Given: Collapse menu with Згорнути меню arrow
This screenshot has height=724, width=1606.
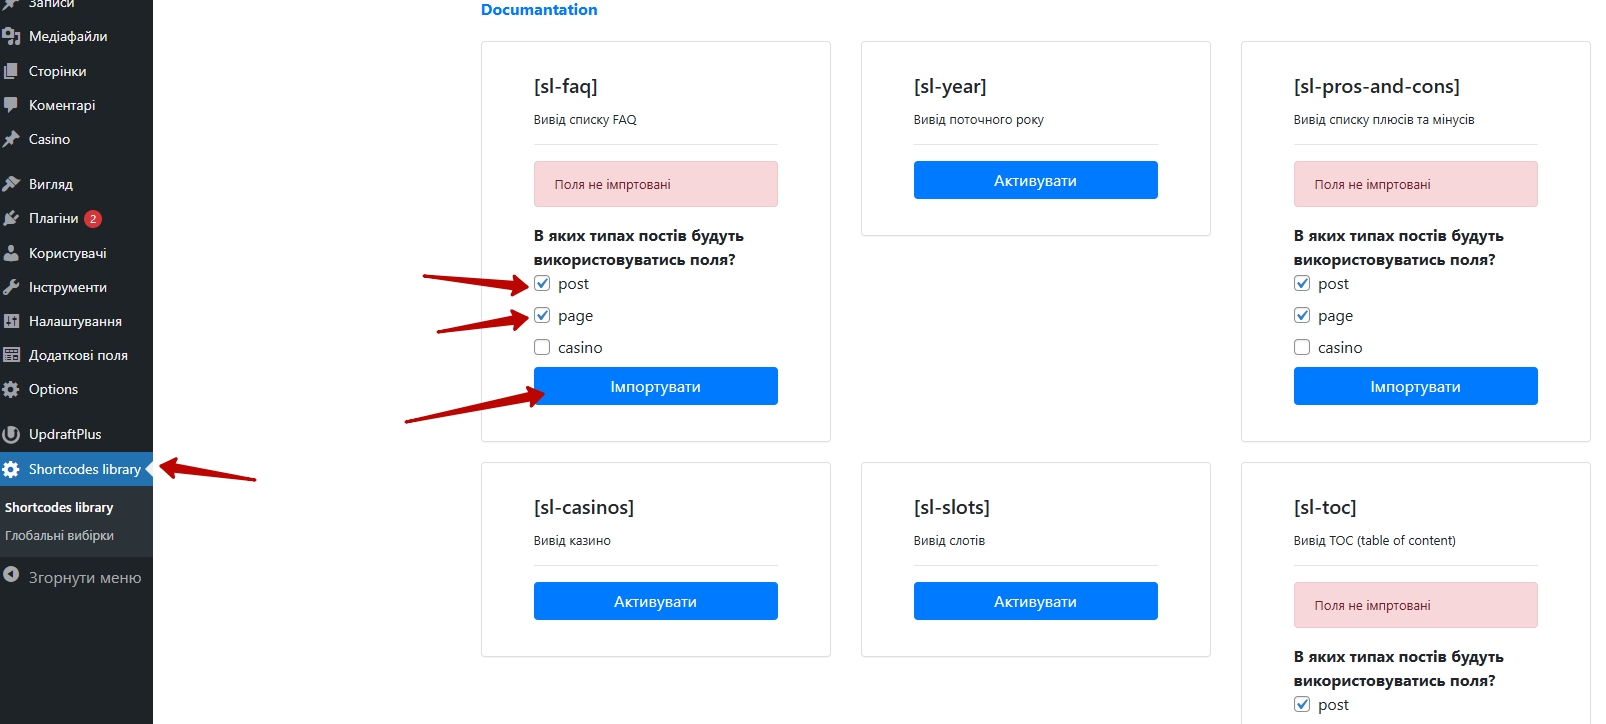Looking at the screenshot, I should click(x=11, y=575).
